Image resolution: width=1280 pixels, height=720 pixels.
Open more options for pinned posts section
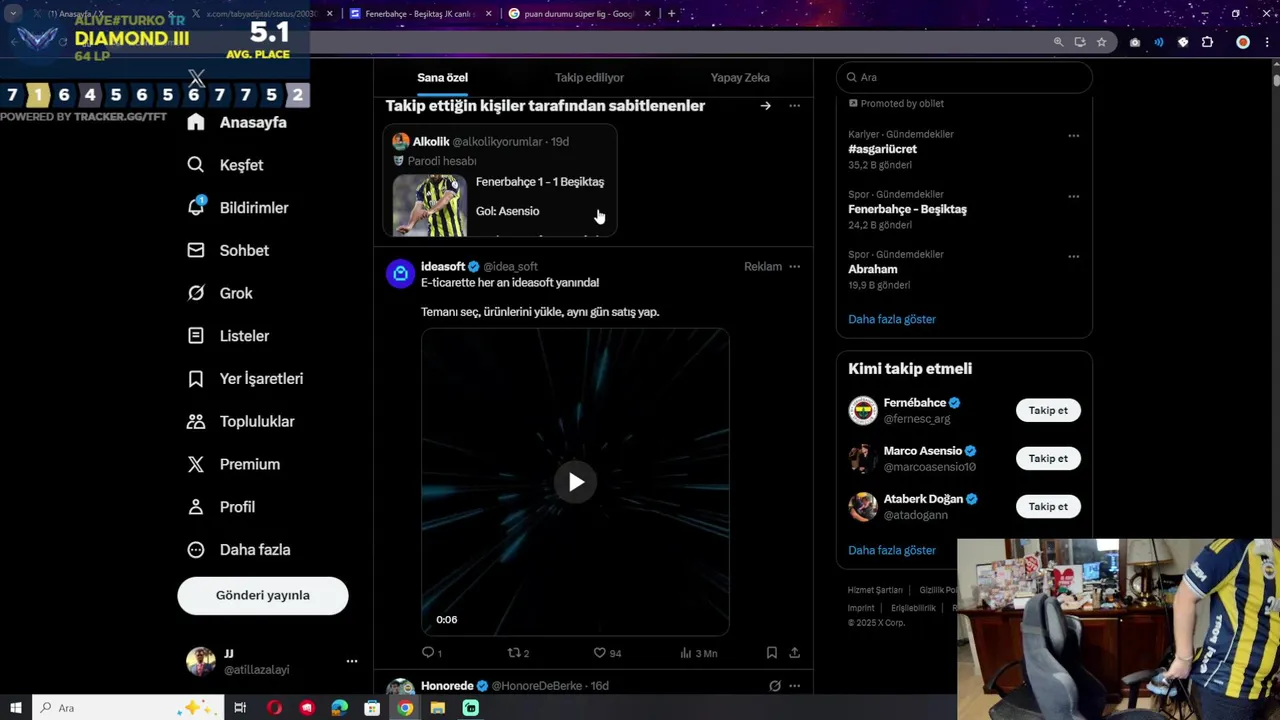(795, 106)
